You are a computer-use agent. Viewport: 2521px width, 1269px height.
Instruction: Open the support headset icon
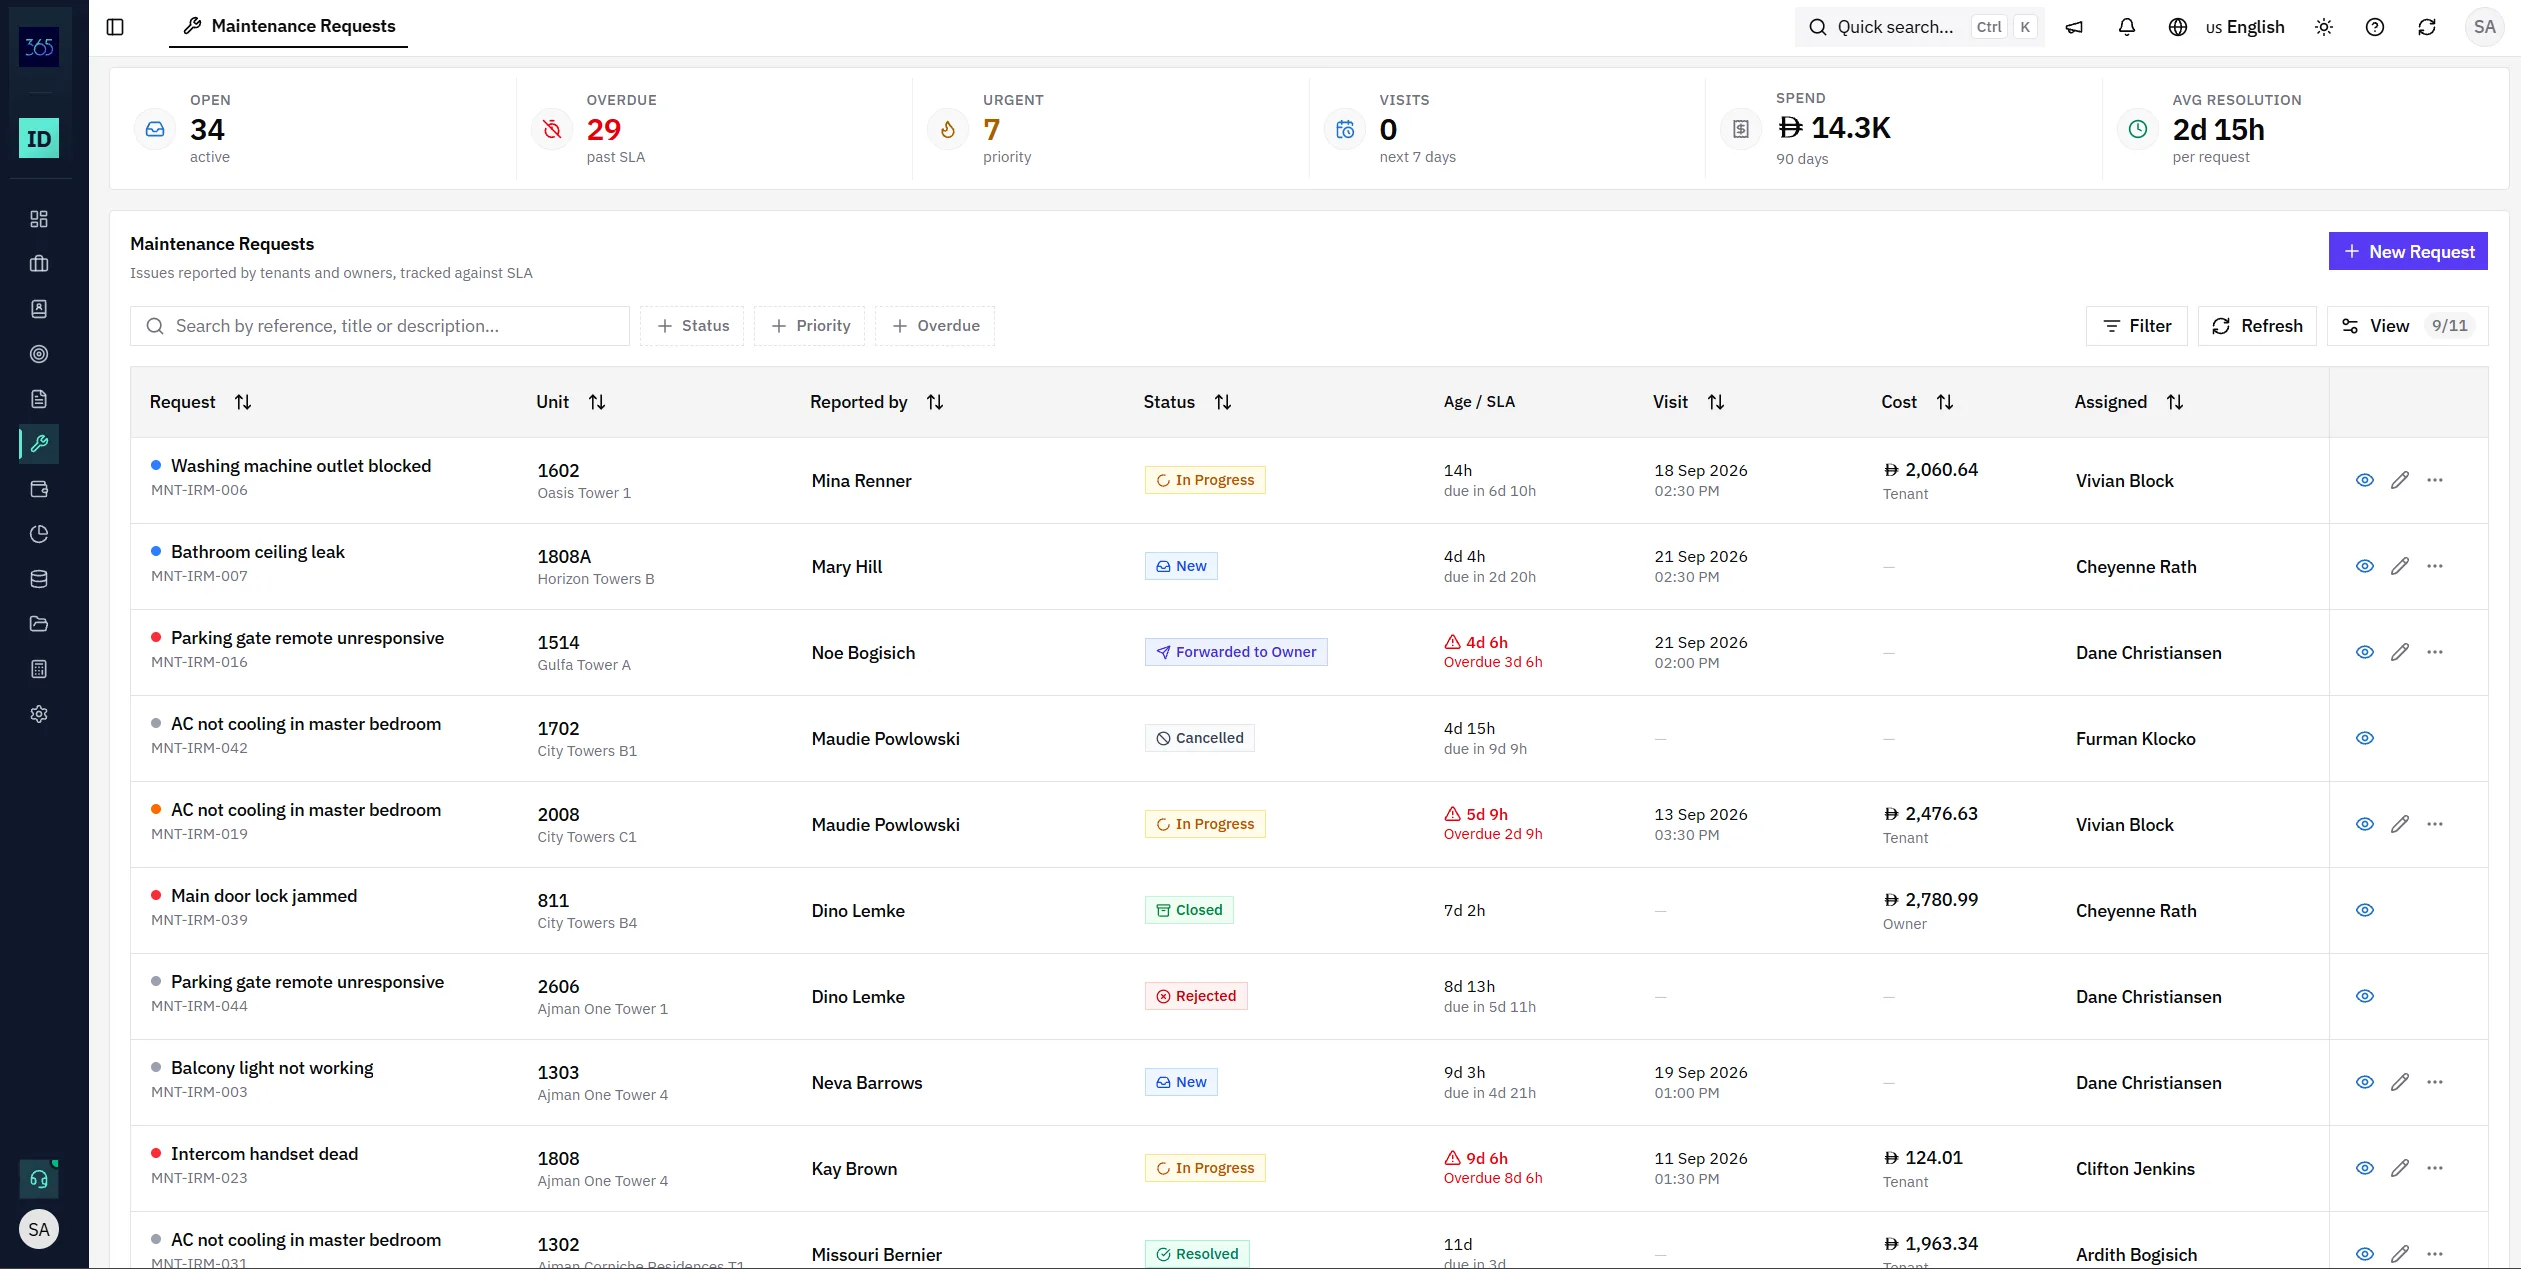pos(39,1179)
